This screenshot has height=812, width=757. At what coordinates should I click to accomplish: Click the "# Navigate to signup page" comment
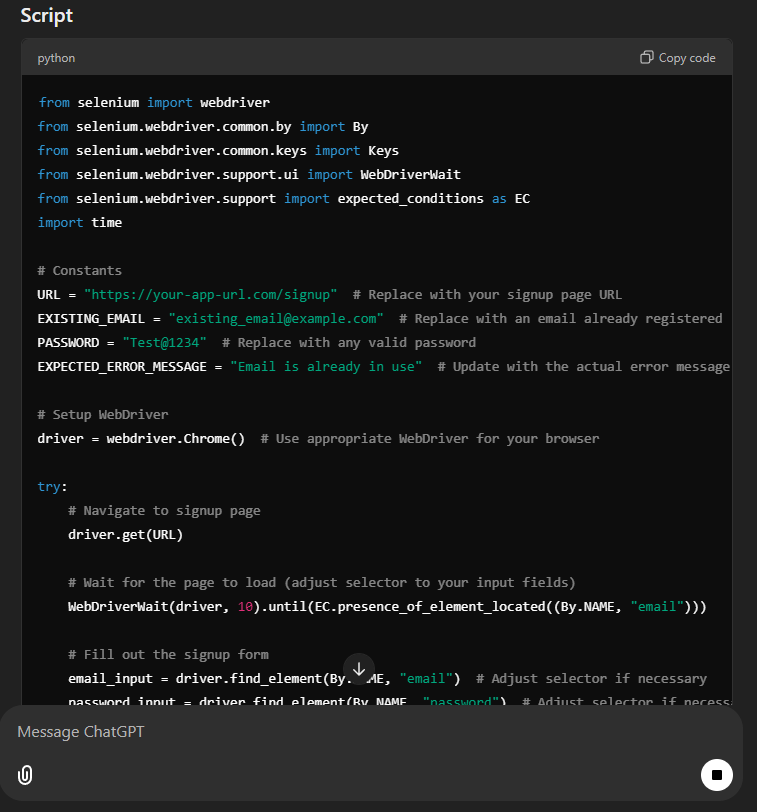coord(164,511)
